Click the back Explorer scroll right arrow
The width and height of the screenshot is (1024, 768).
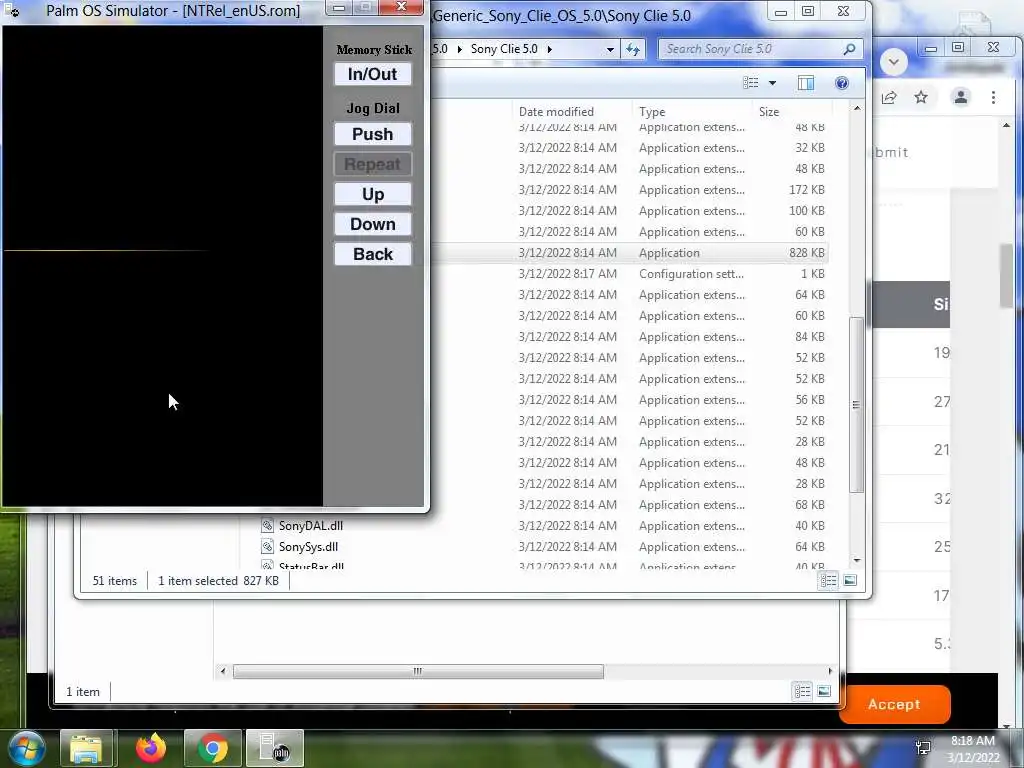830,671
